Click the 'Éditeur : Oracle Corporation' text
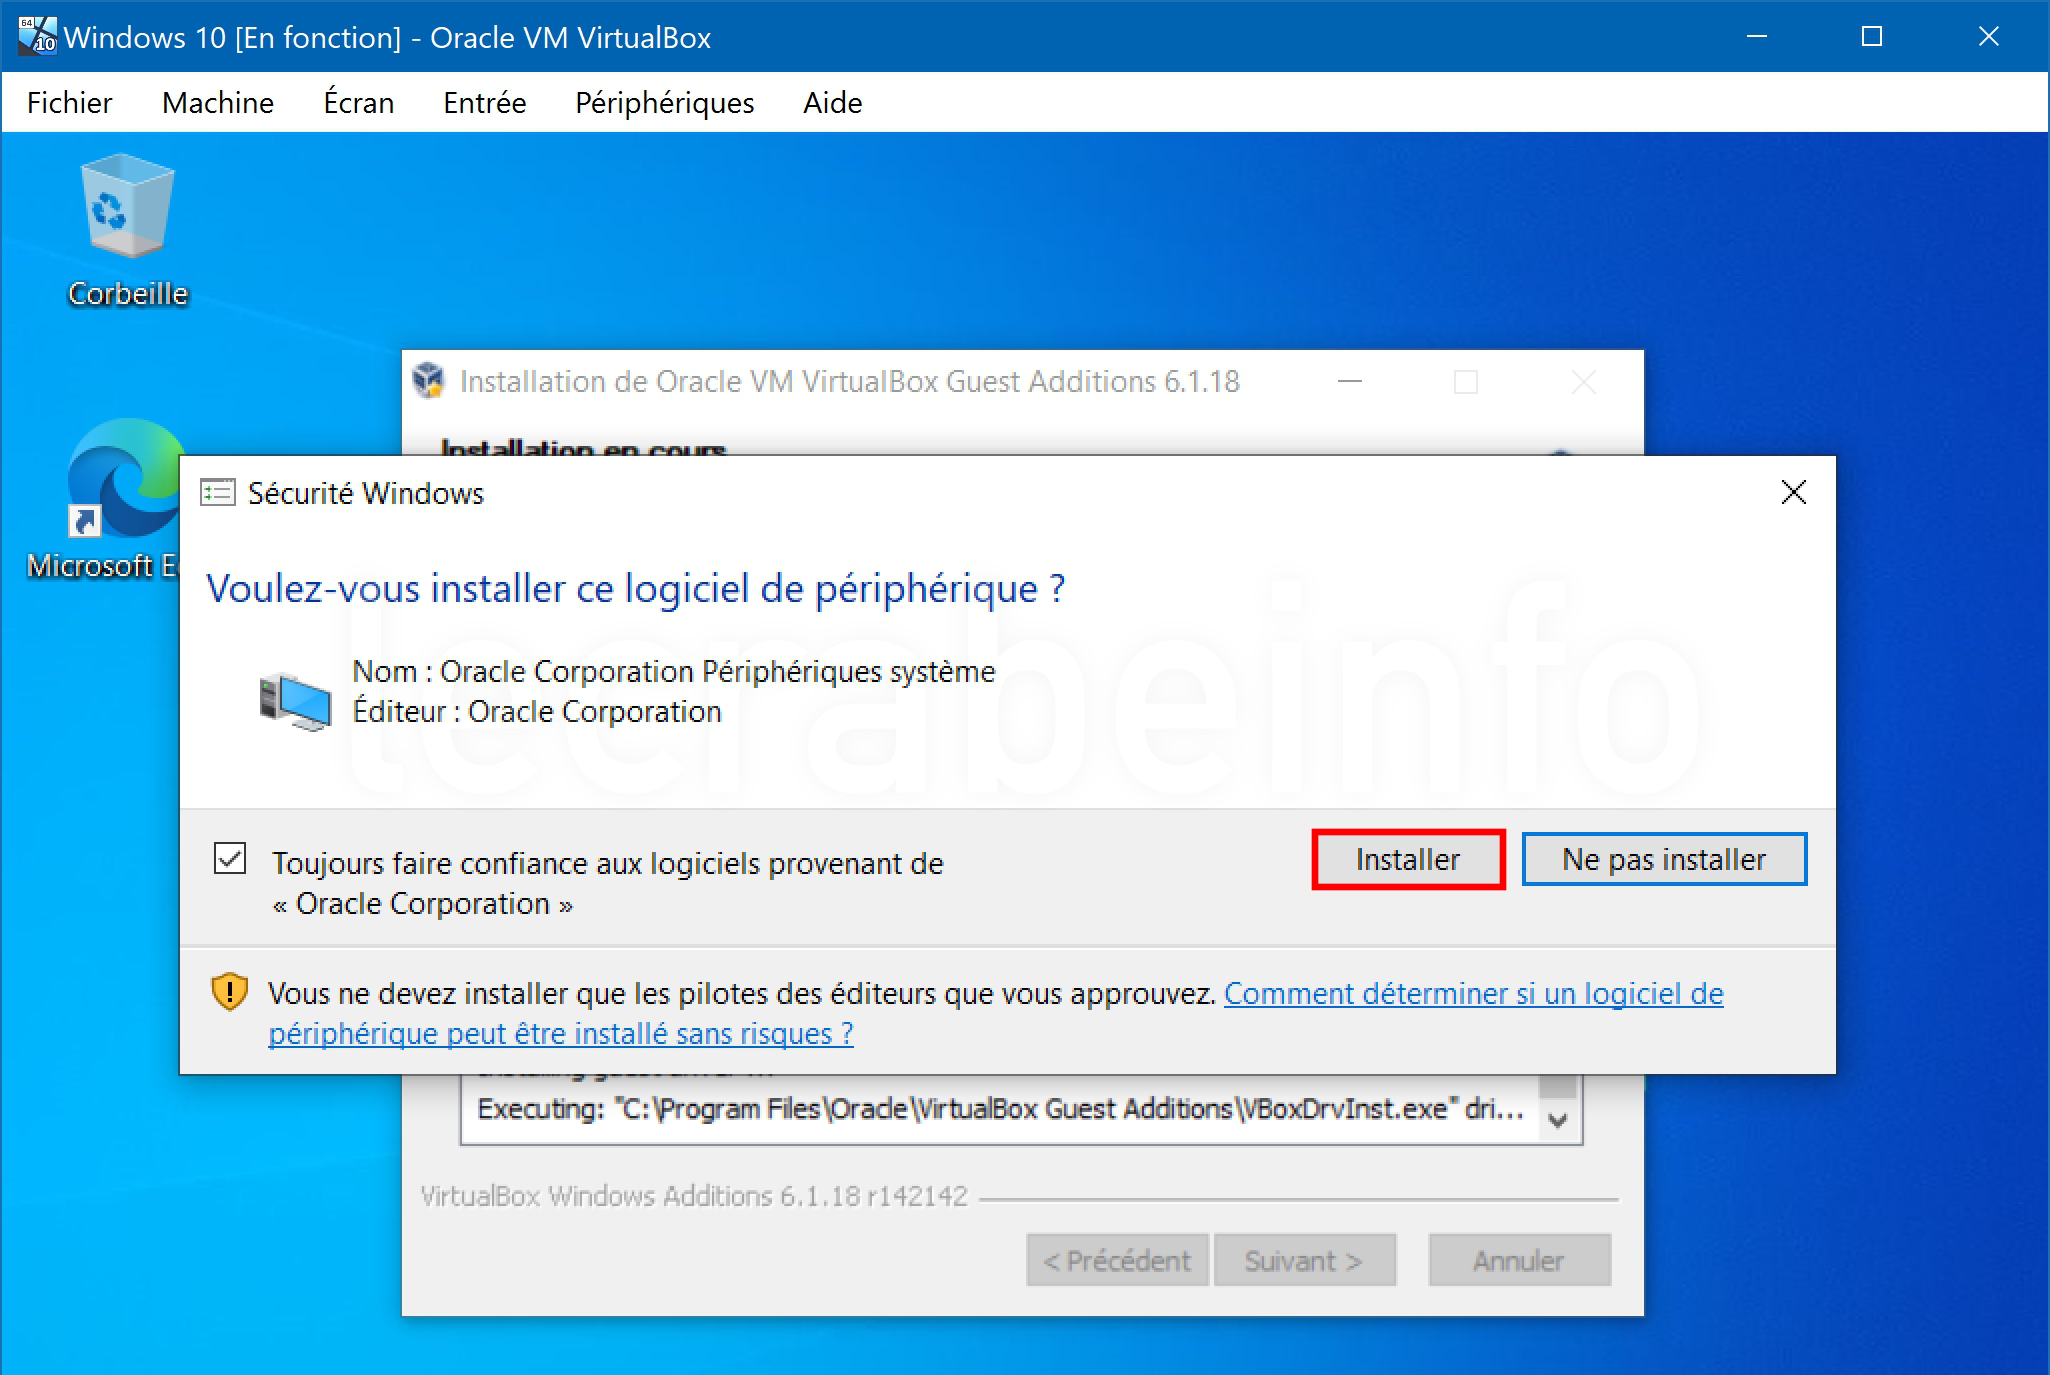 [537, 711]
